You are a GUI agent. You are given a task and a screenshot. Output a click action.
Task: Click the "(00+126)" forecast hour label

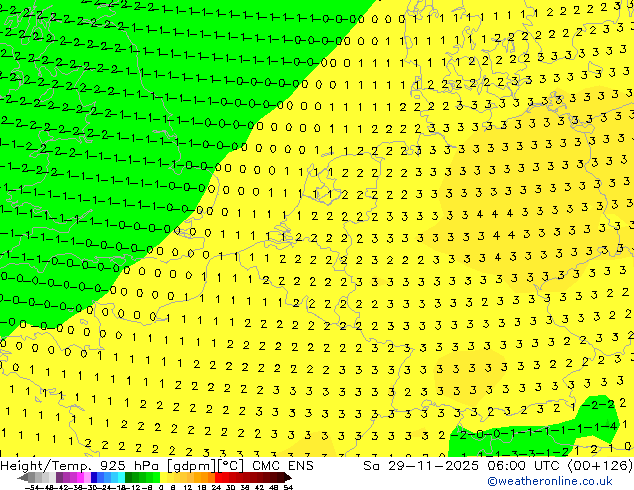click(x=600, y=465)
